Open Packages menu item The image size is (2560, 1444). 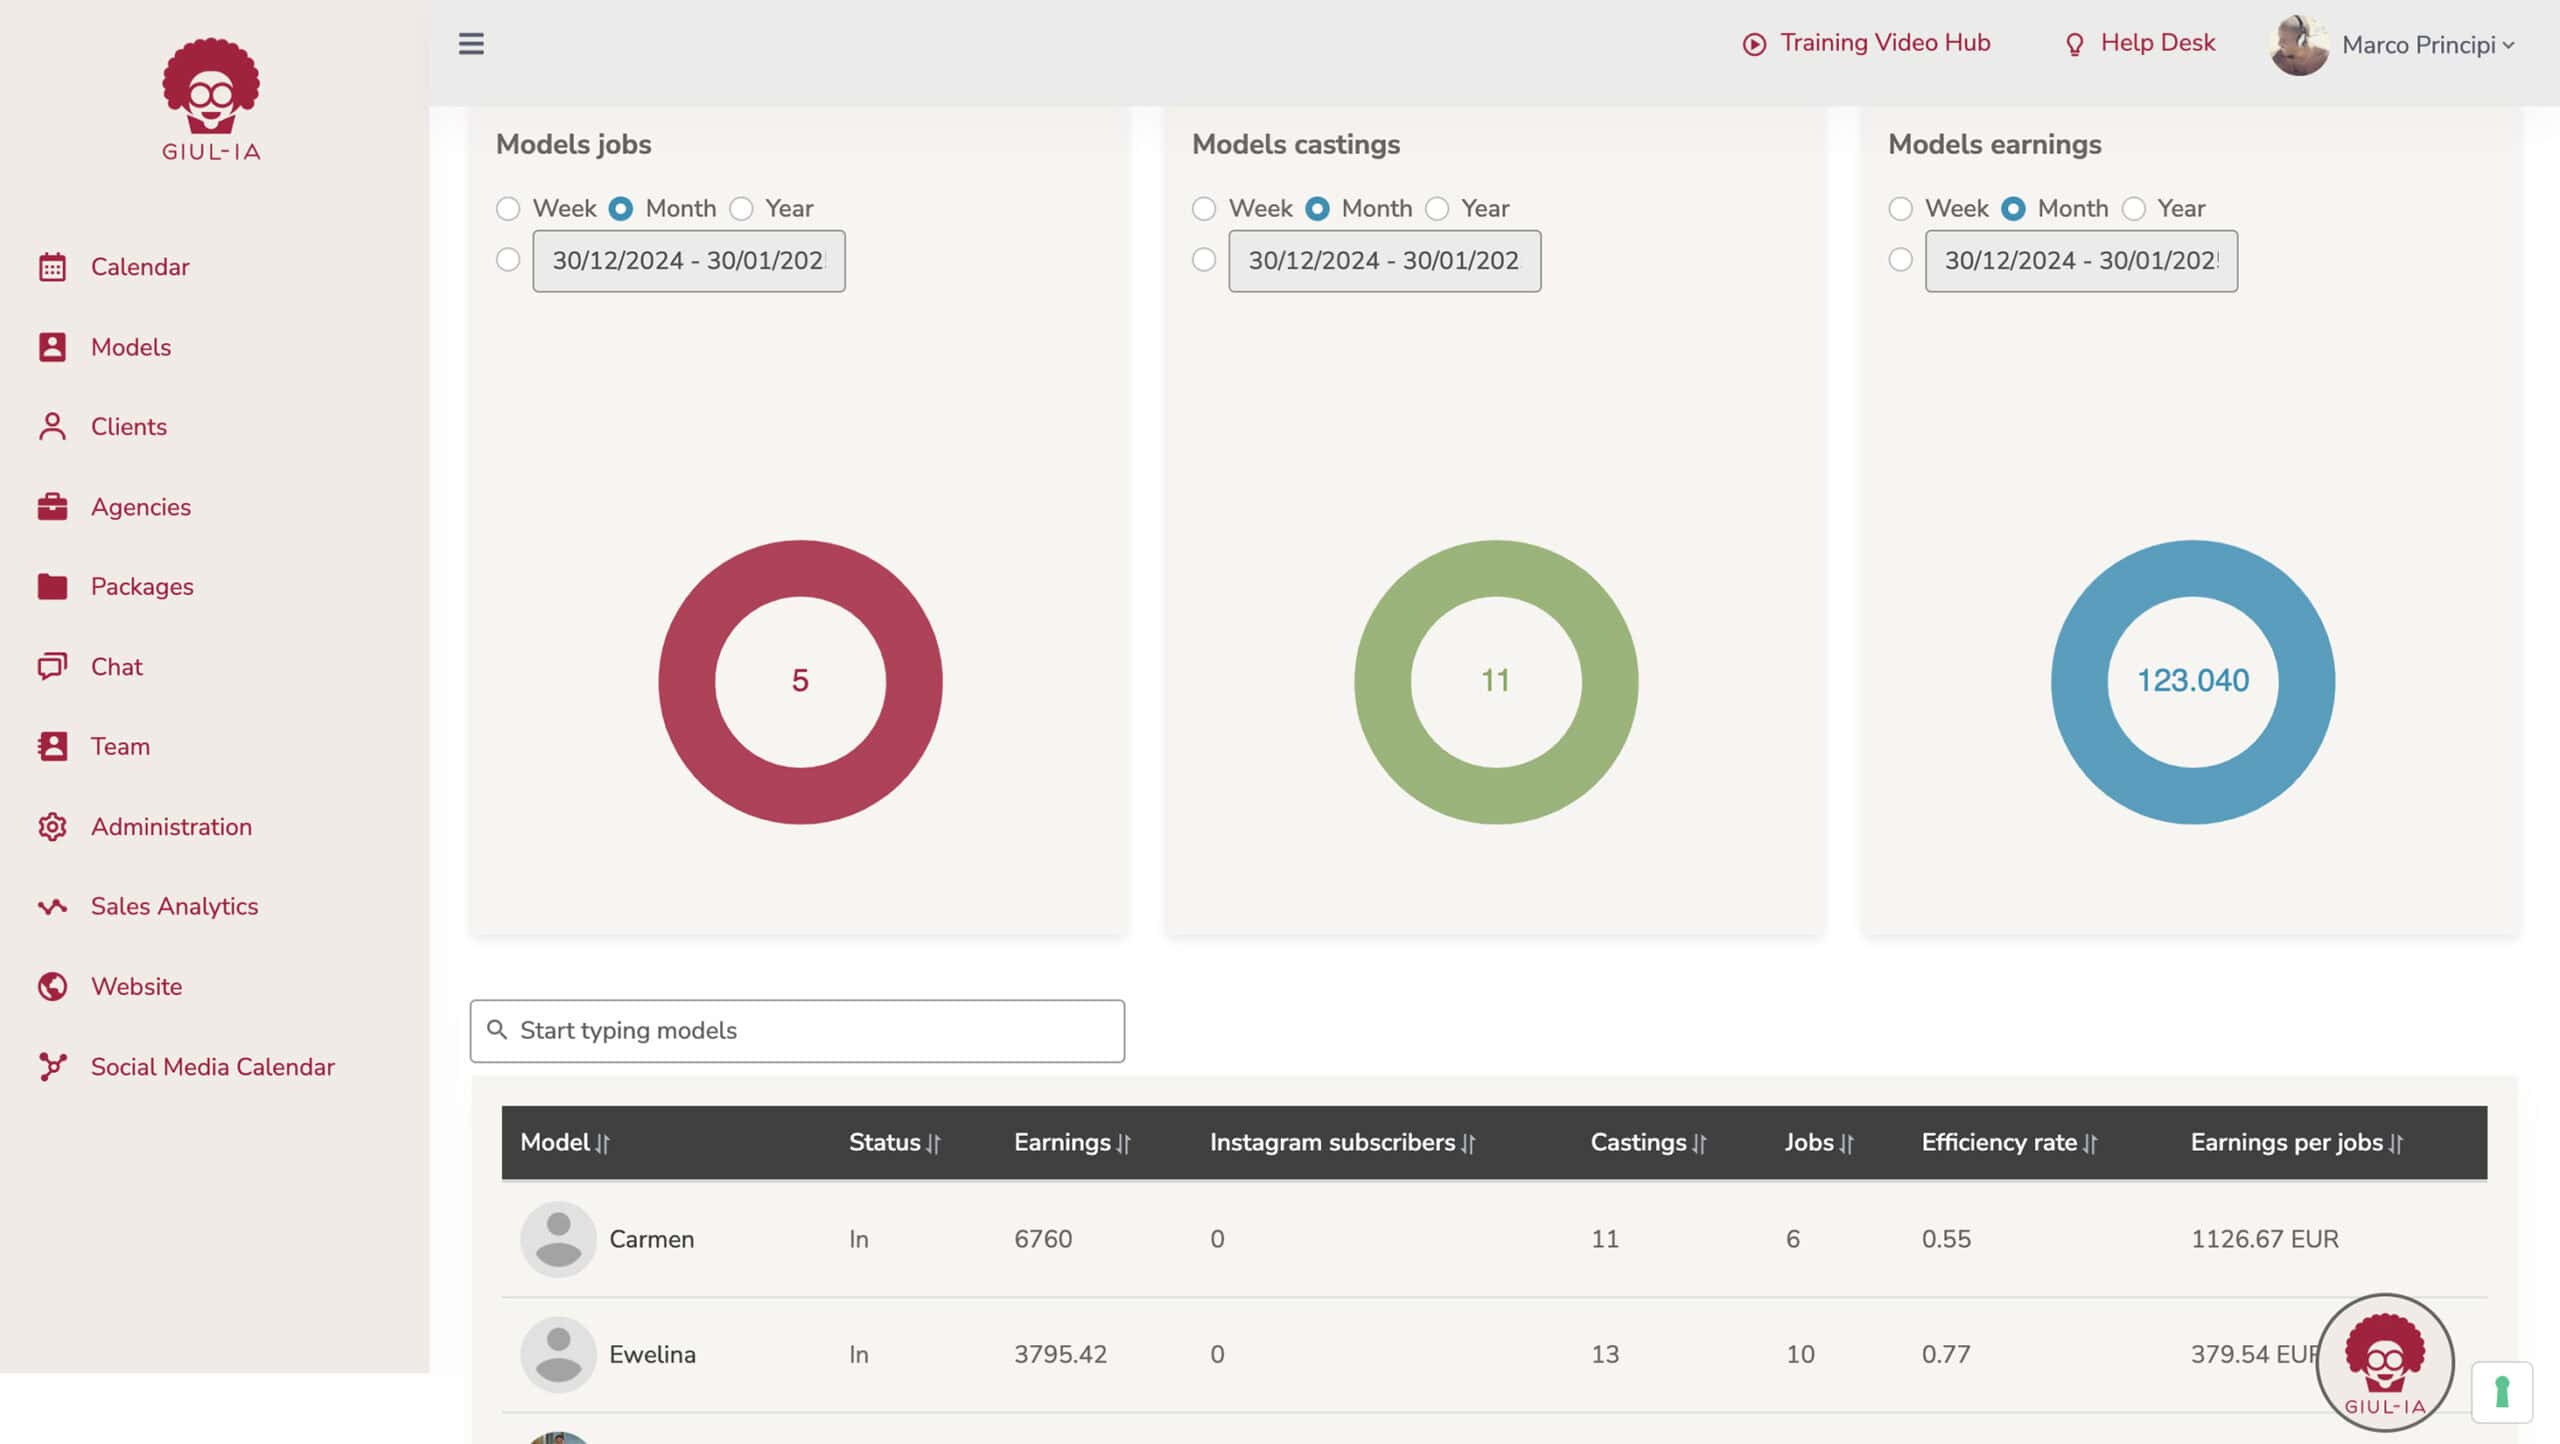142,587
